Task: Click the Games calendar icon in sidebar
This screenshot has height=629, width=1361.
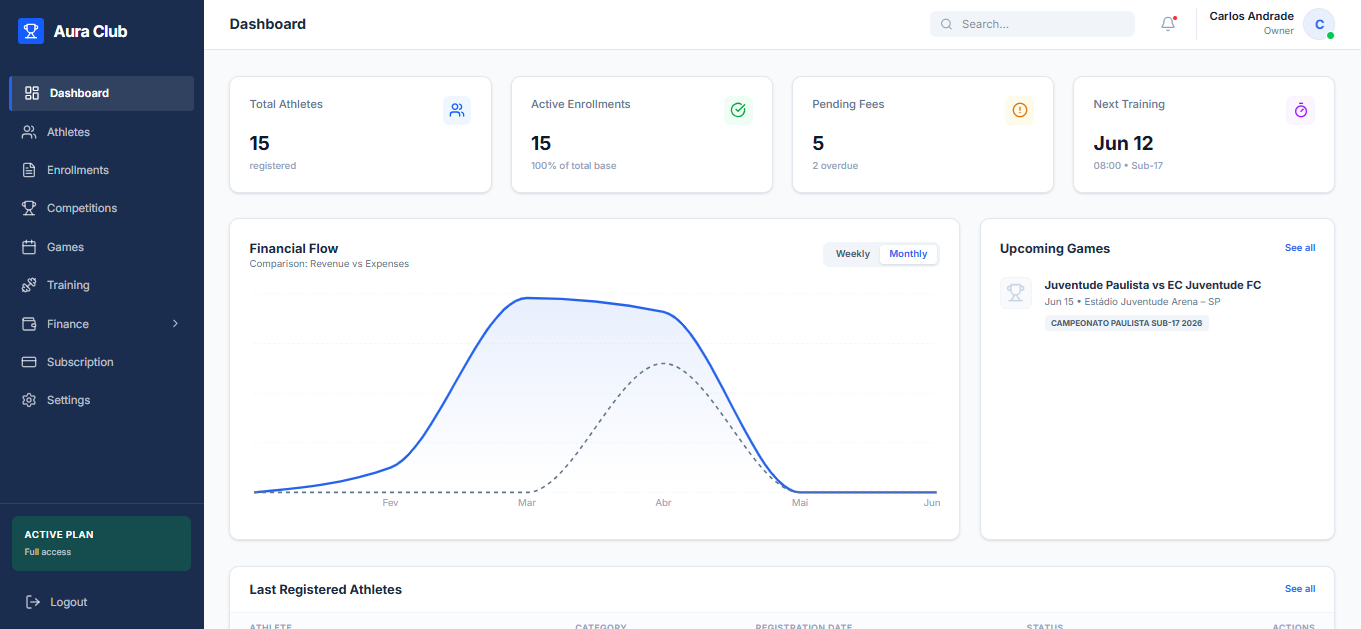Action: coord(29,247)
